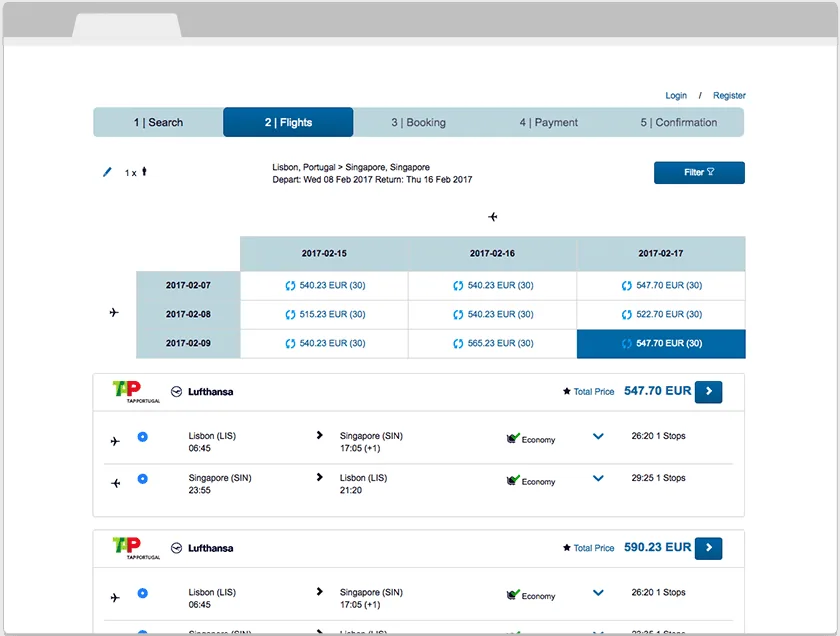Choose the 540.23 EUR fare for 02-09 and 02-15
This screenshot has width=840, height=636.
point(325,343)
